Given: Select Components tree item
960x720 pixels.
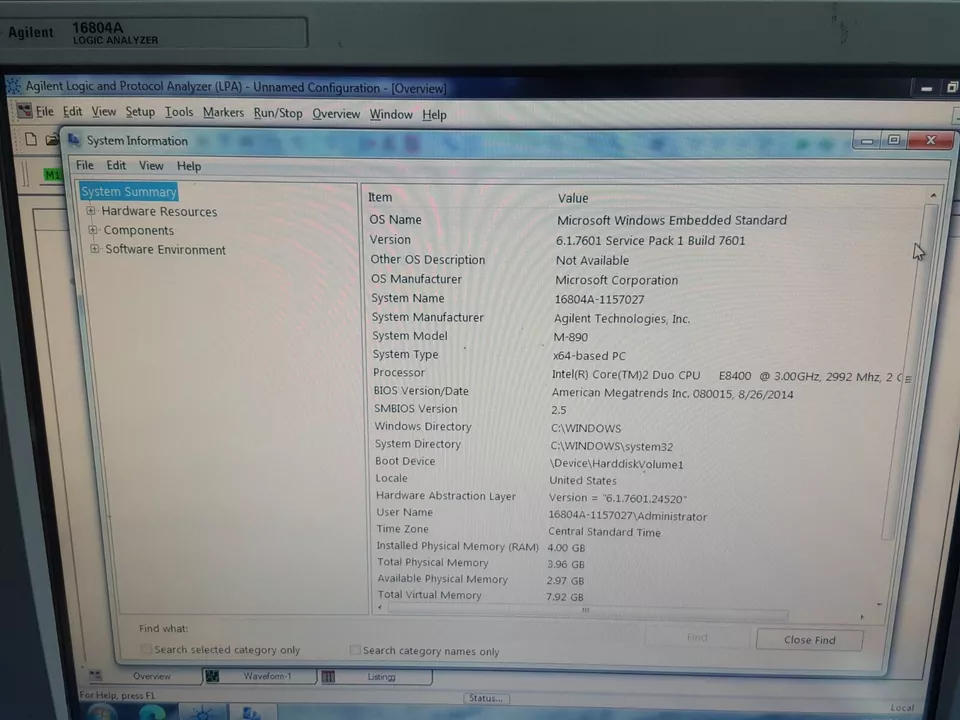Looking at the screenshot, I should pyautogui.click(x=138, y=230).
